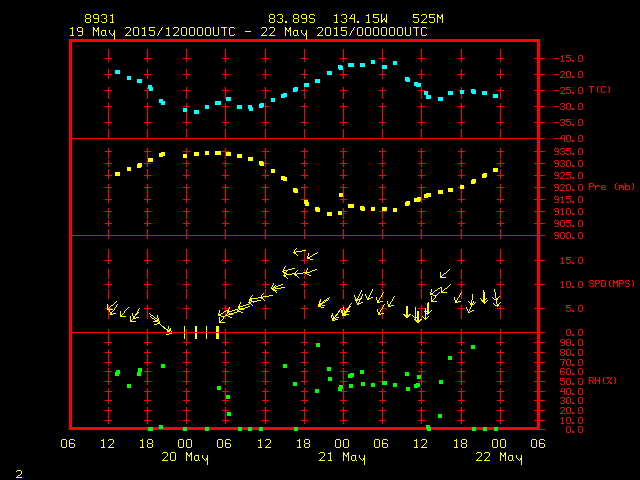Click the 00 hour label above 20 May
Image resolution: width=640 pixels, height=480 pixels.
coord(186,444)
